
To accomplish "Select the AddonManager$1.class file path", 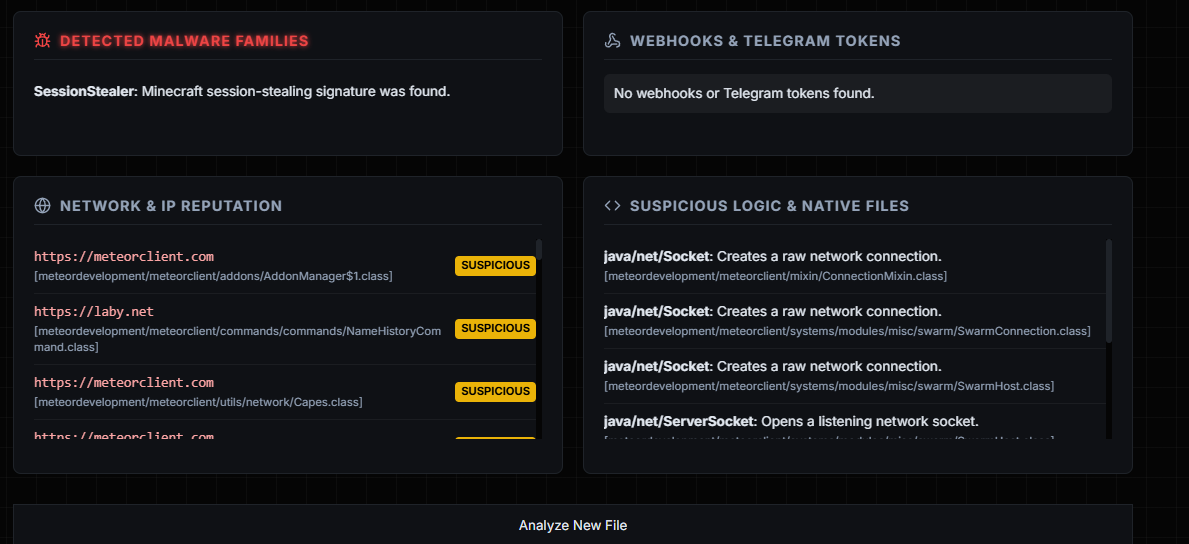I will tap(213, 276).
